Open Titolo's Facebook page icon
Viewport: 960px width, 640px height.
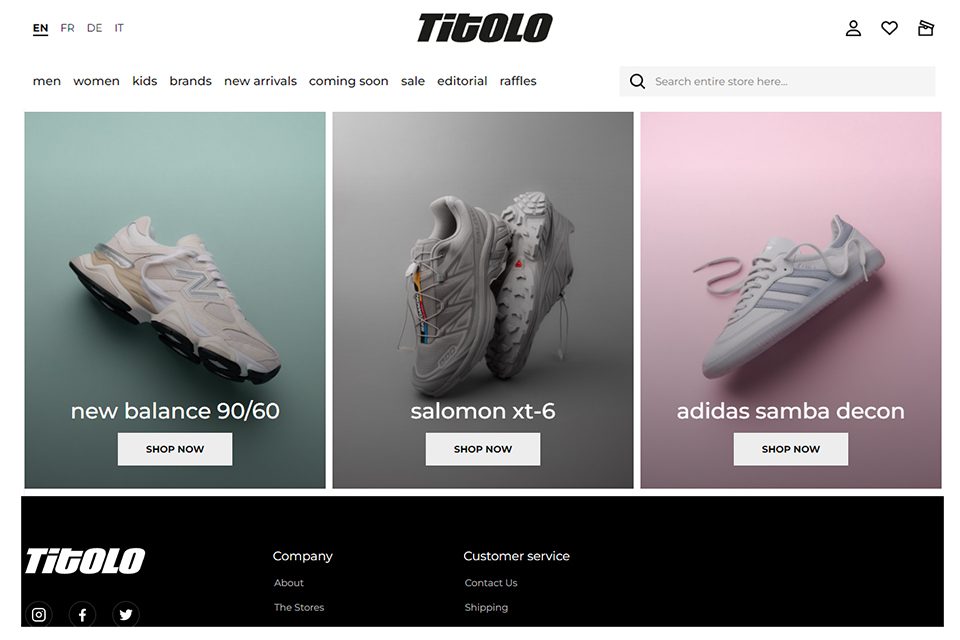point(82,614)
